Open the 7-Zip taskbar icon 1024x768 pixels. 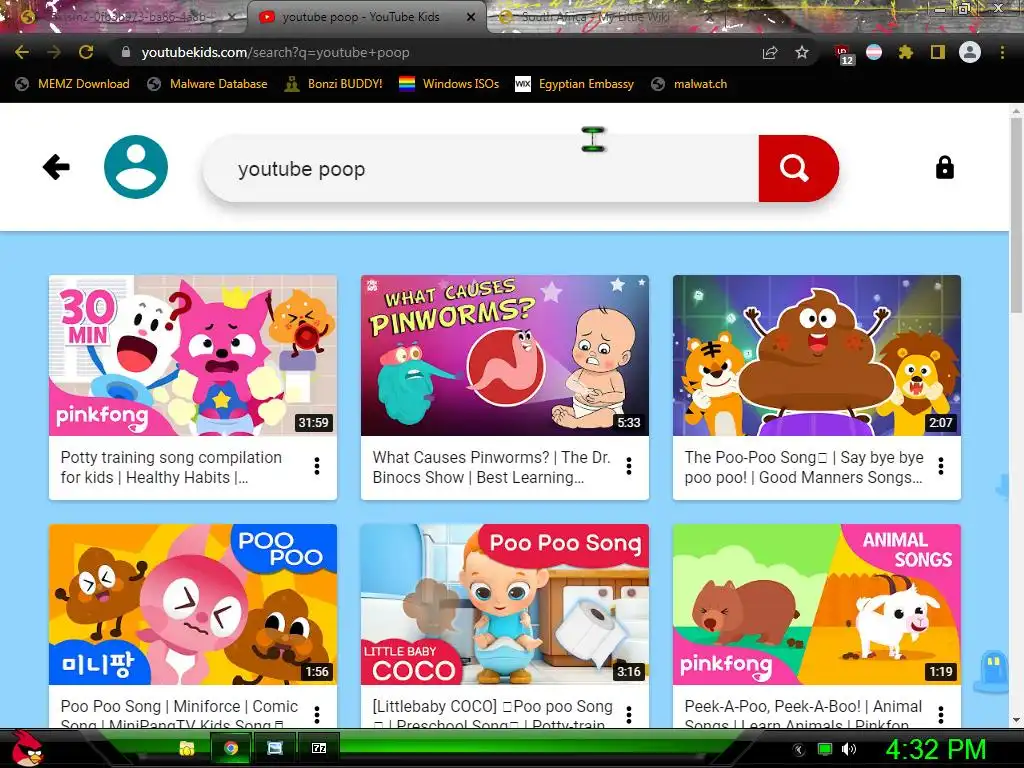coord(319,748)
